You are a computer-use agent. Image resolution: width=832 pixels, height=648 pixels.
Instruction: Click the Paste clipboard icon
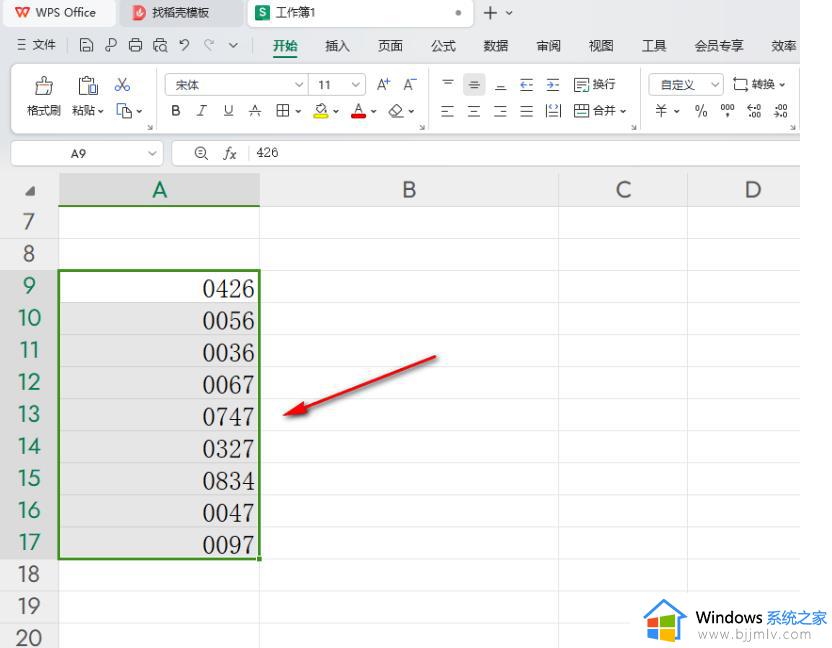coord(88,85)
